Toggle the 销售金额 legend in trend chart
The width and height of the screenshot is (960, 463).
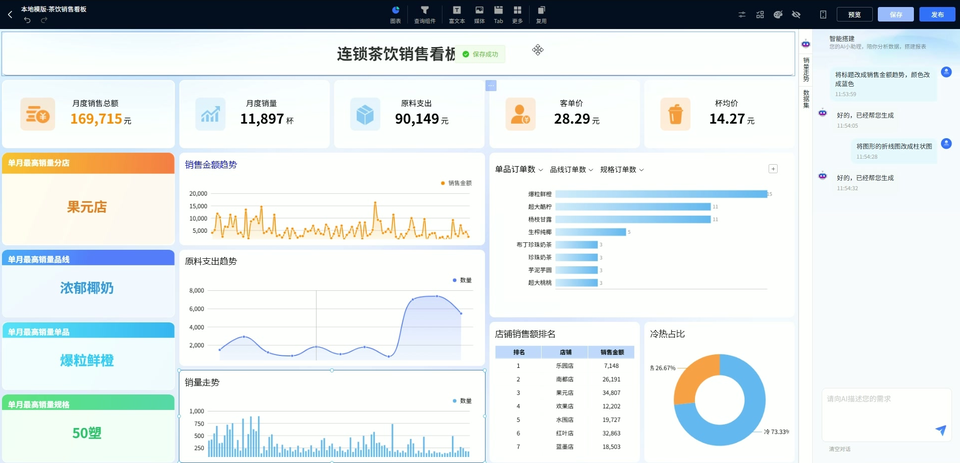(456, 183)
